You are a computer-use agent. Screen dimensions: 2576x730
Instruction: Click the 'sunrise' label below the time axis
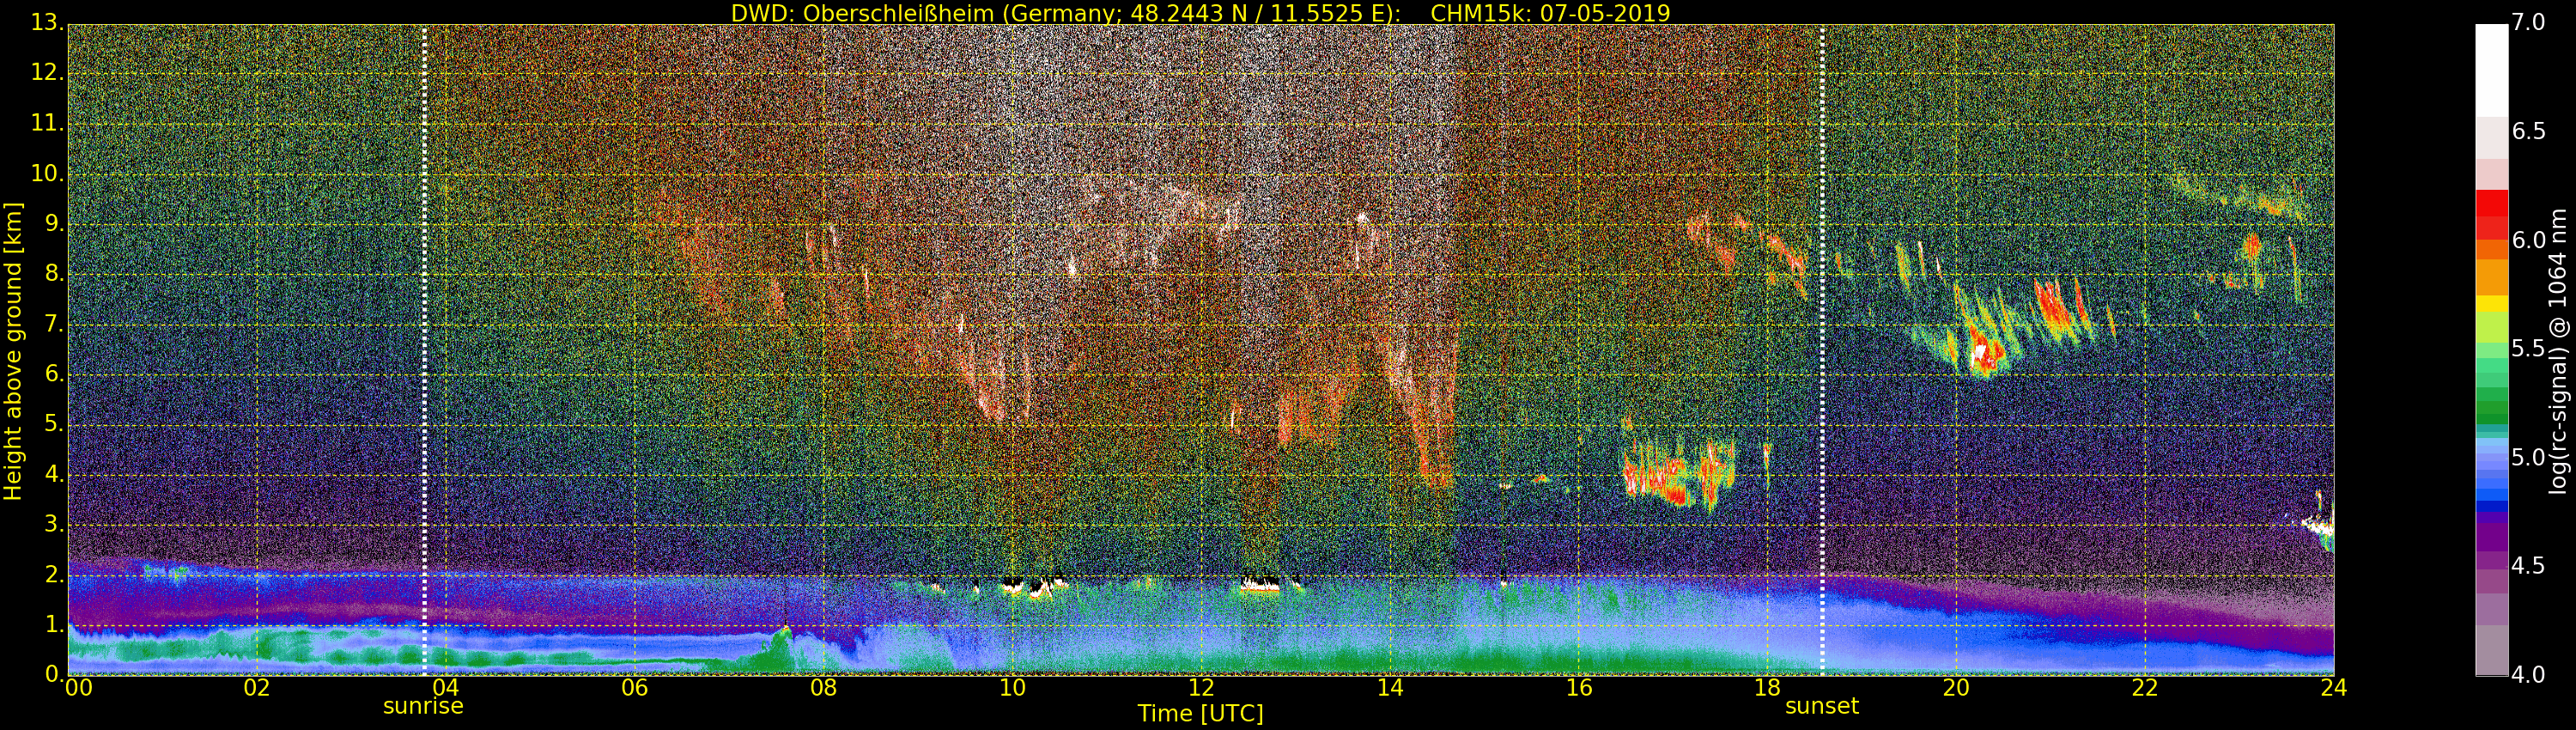coord(423,706)
